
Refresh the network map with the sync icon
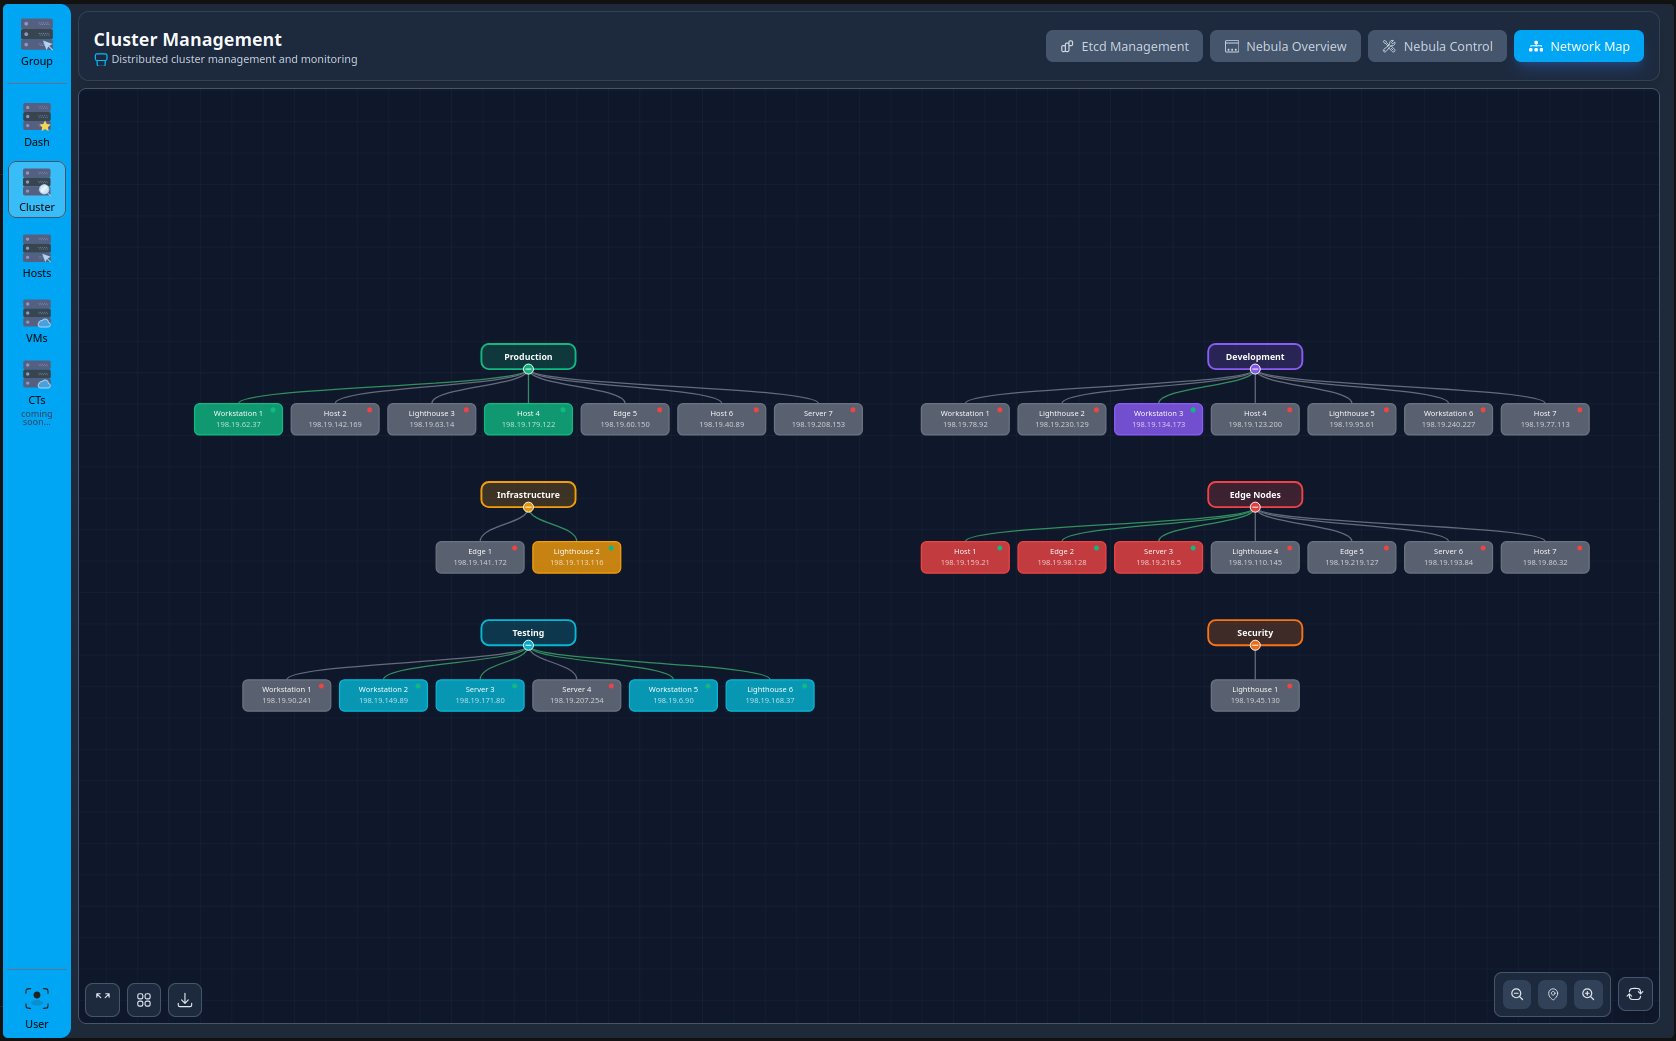click(x=1635, y=994)
